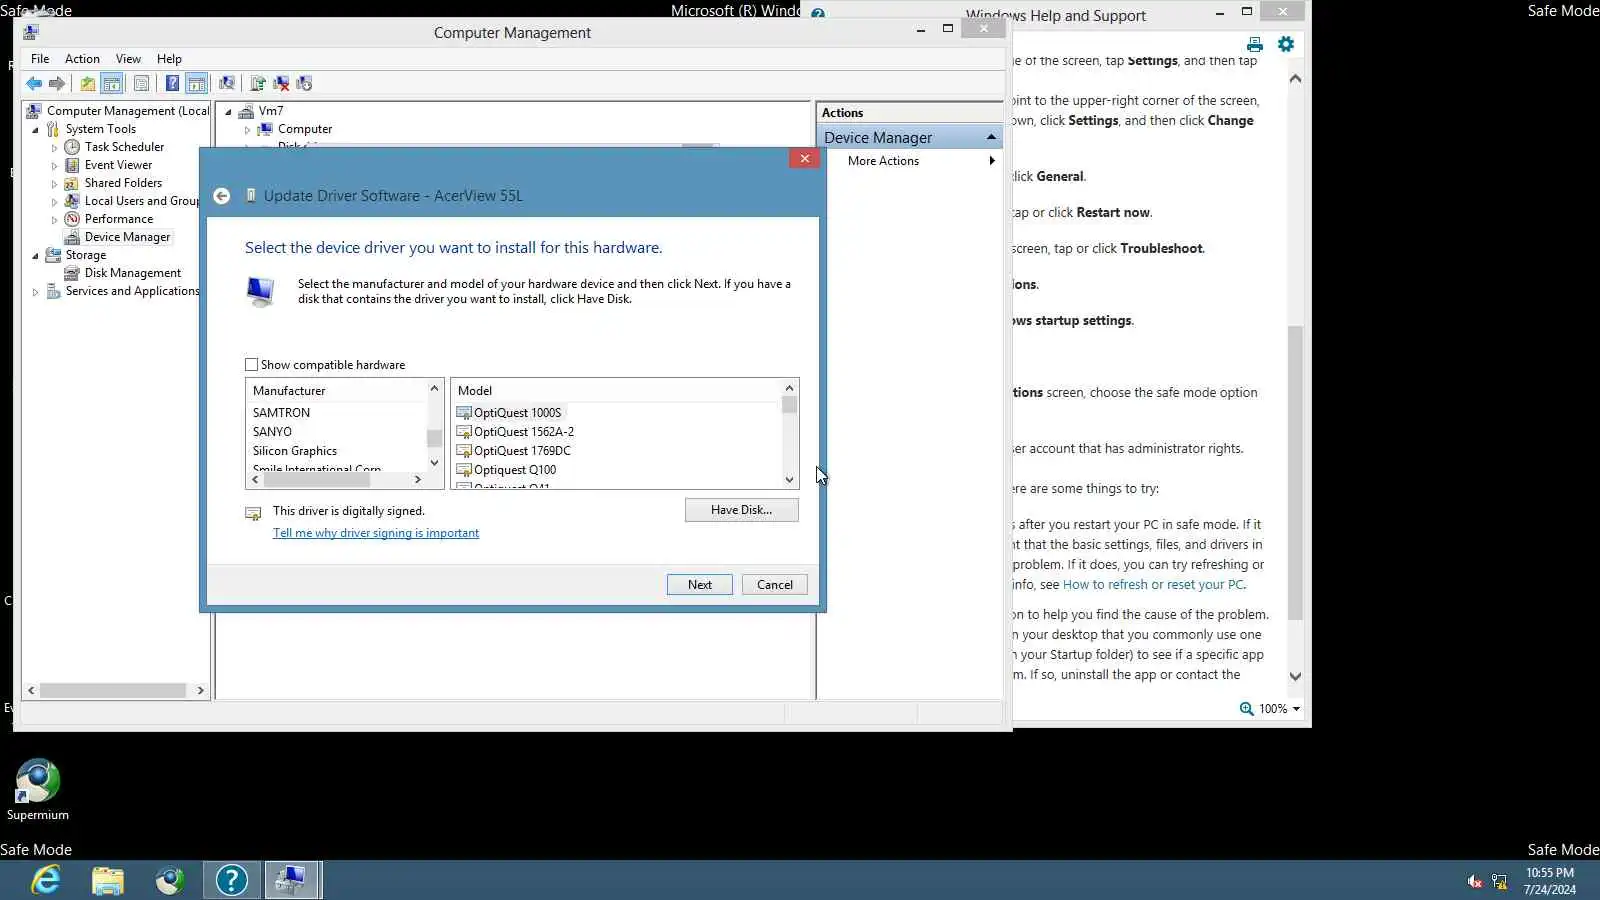Collapse the Storage tree node
The height and width of the screenshot is (900, 1600).
35,255
